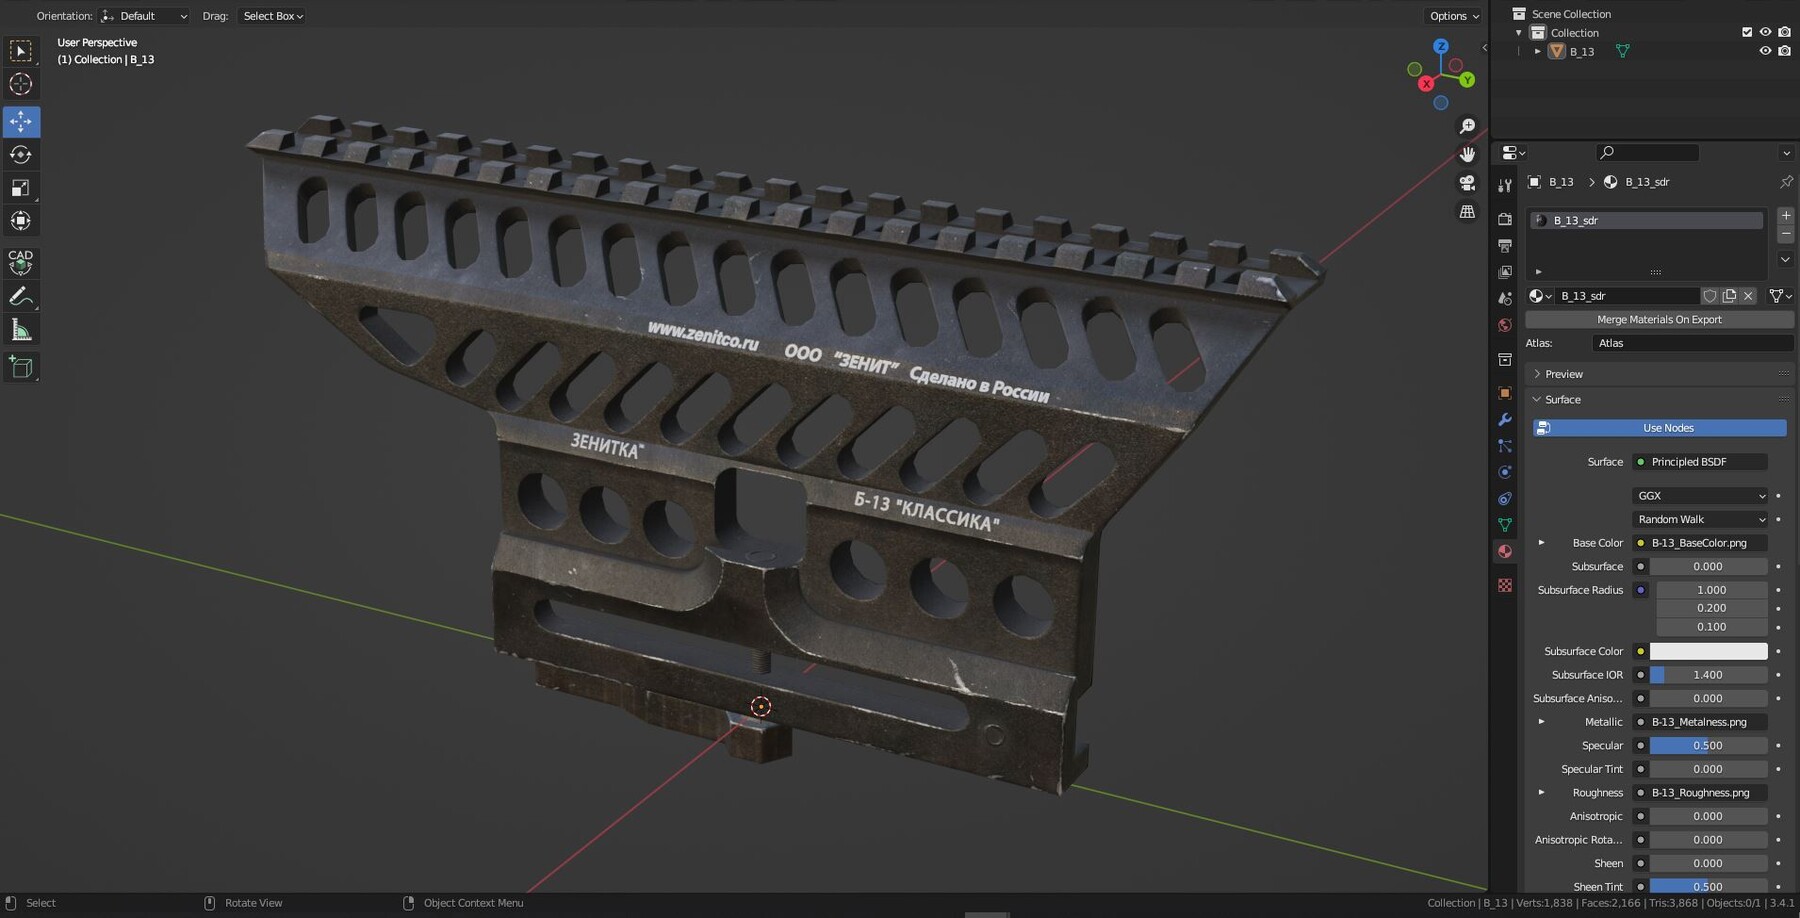Screen dimensions: 1800x918
Task: Zoom the view using the magnifier icon
Action: tap(1466, 125)
